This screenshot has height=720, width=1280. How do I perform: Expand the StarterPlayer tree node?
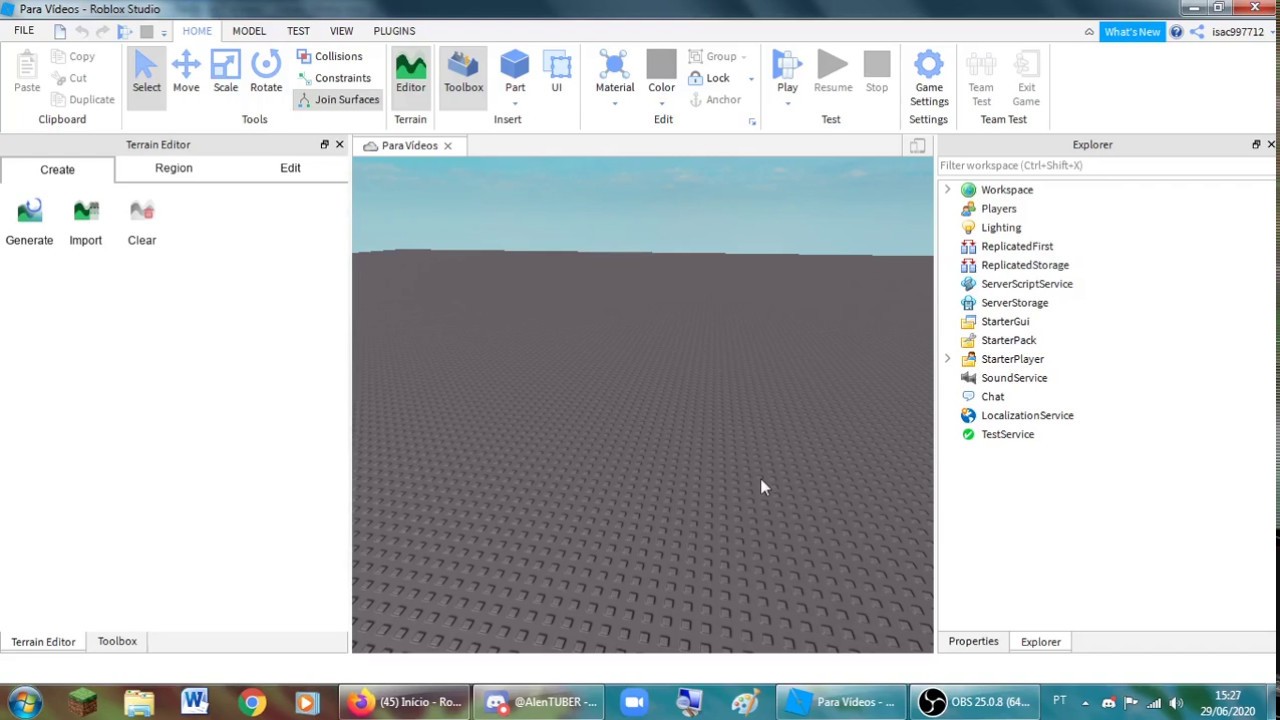point(947,359)
